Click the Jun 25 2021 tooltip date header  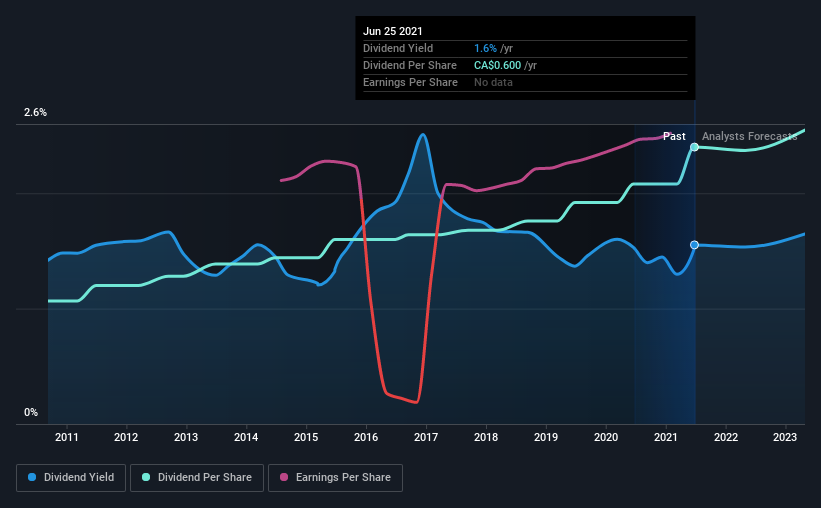tap(393, 31)
